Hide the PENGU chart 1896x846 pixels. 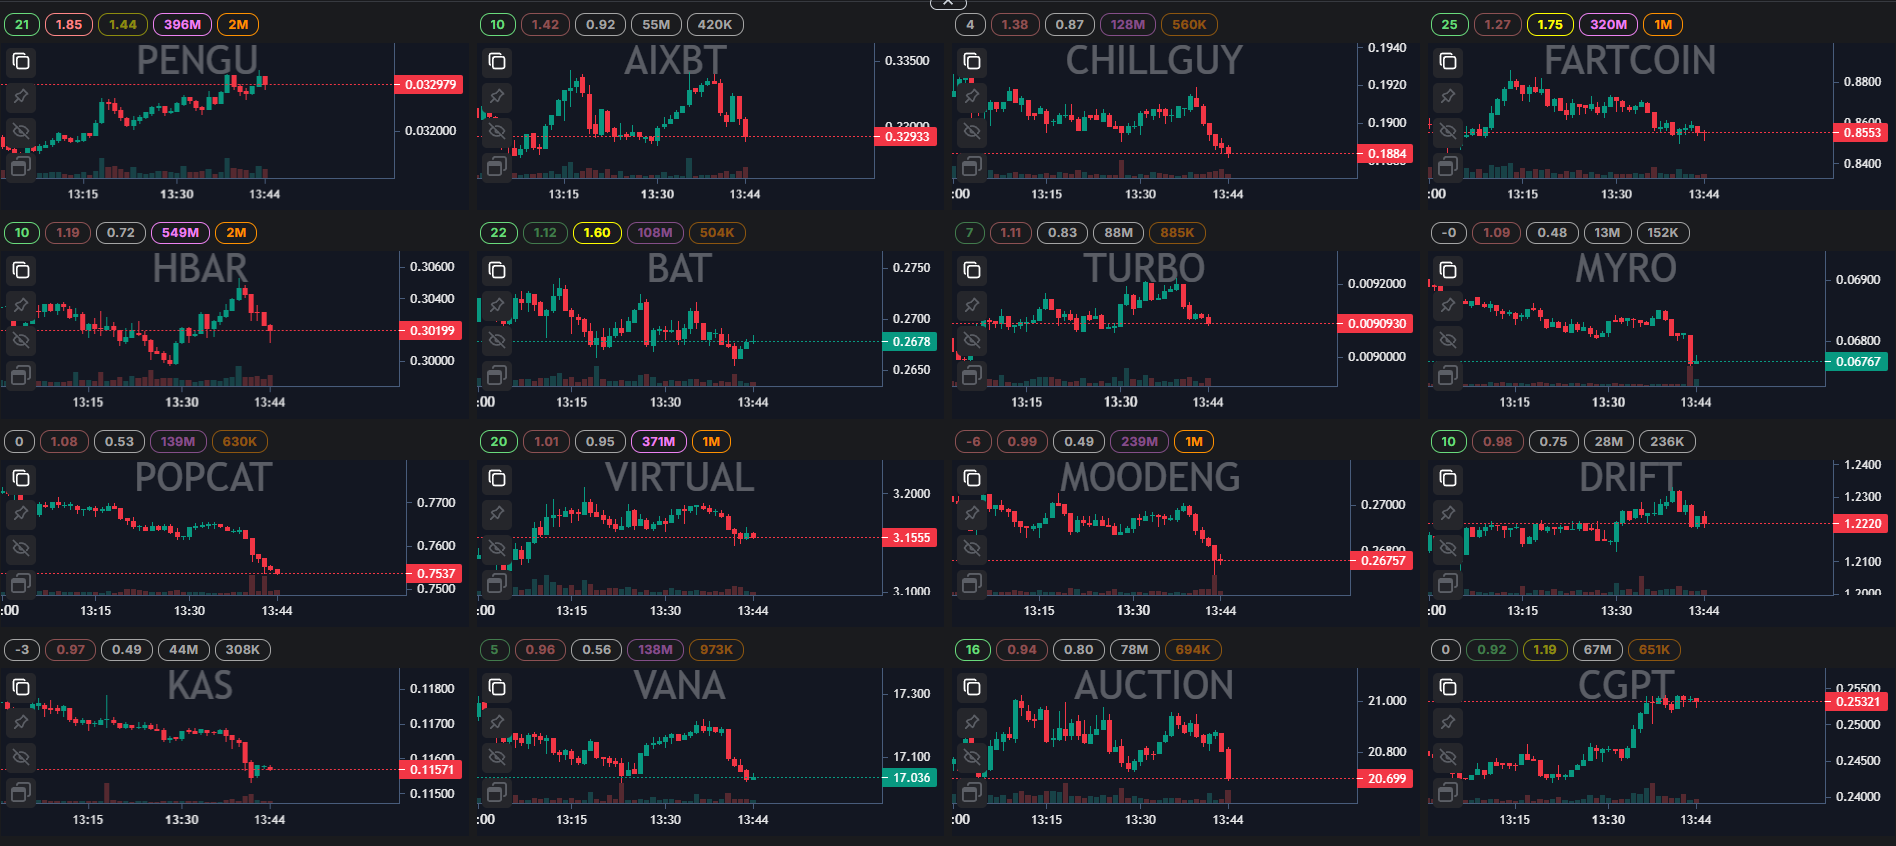point(21,131)
